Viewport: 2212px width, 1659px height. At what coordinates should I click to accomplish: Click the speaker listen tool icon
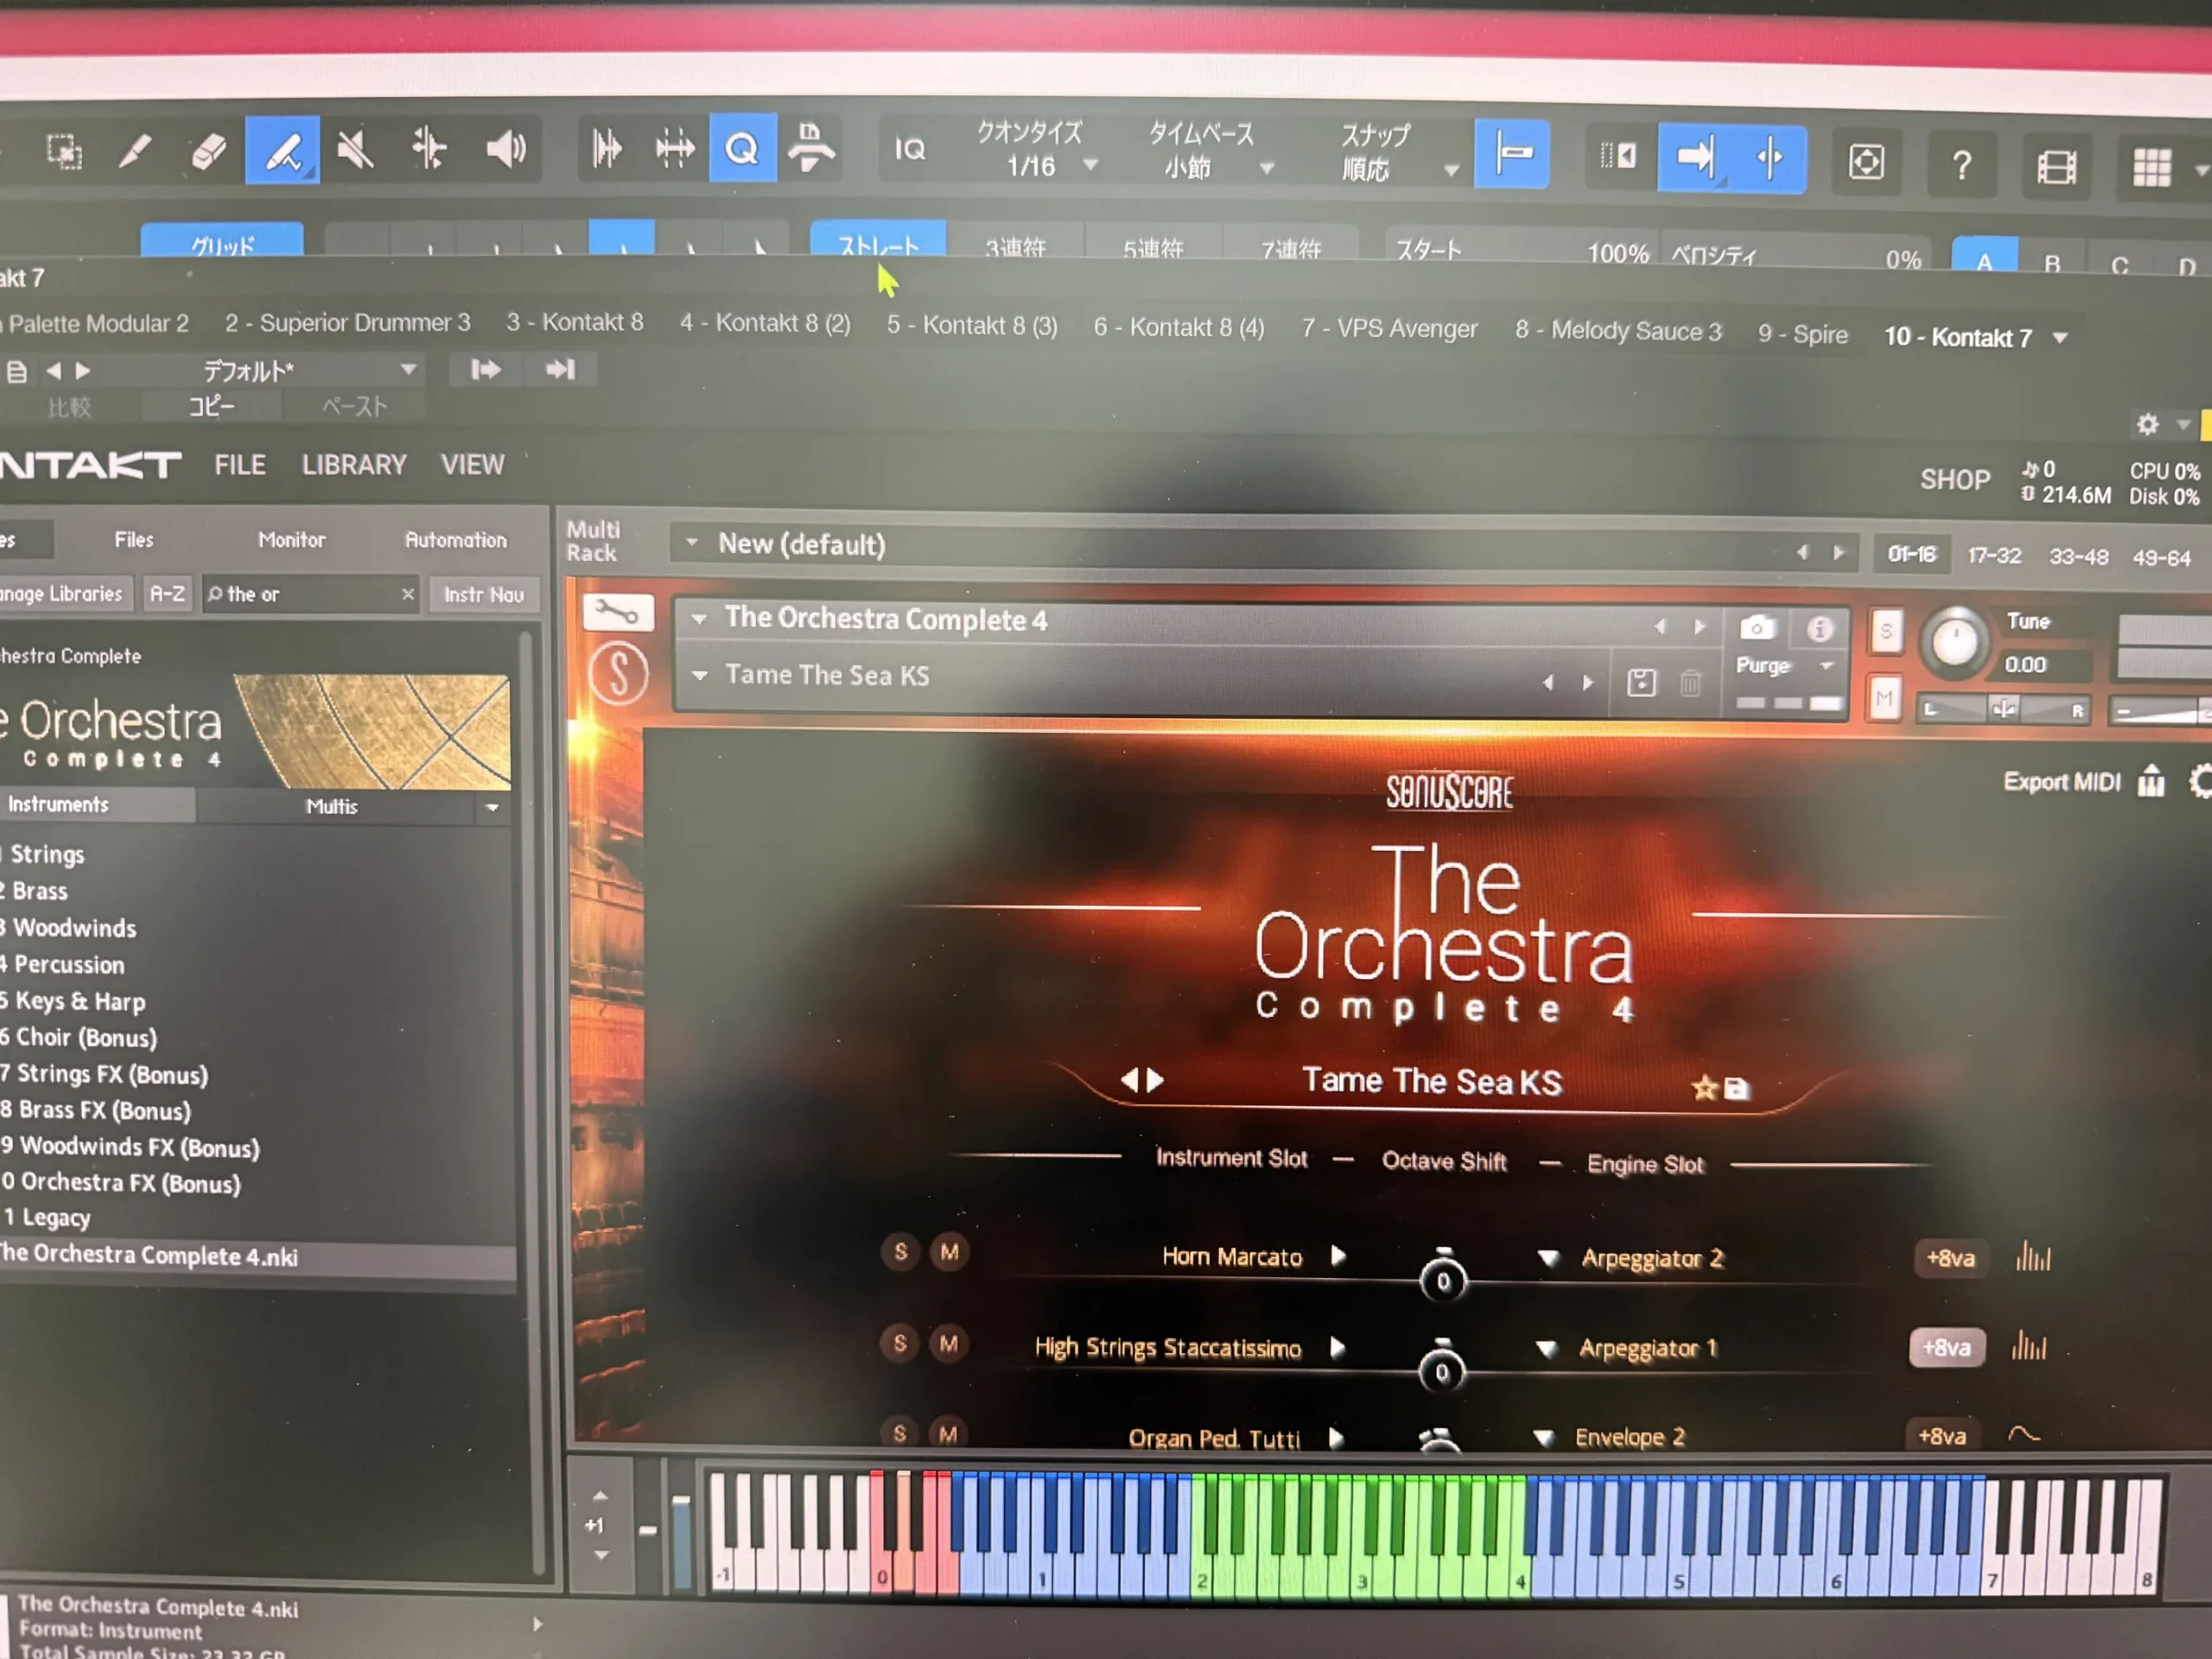click(x=505, y=150)
